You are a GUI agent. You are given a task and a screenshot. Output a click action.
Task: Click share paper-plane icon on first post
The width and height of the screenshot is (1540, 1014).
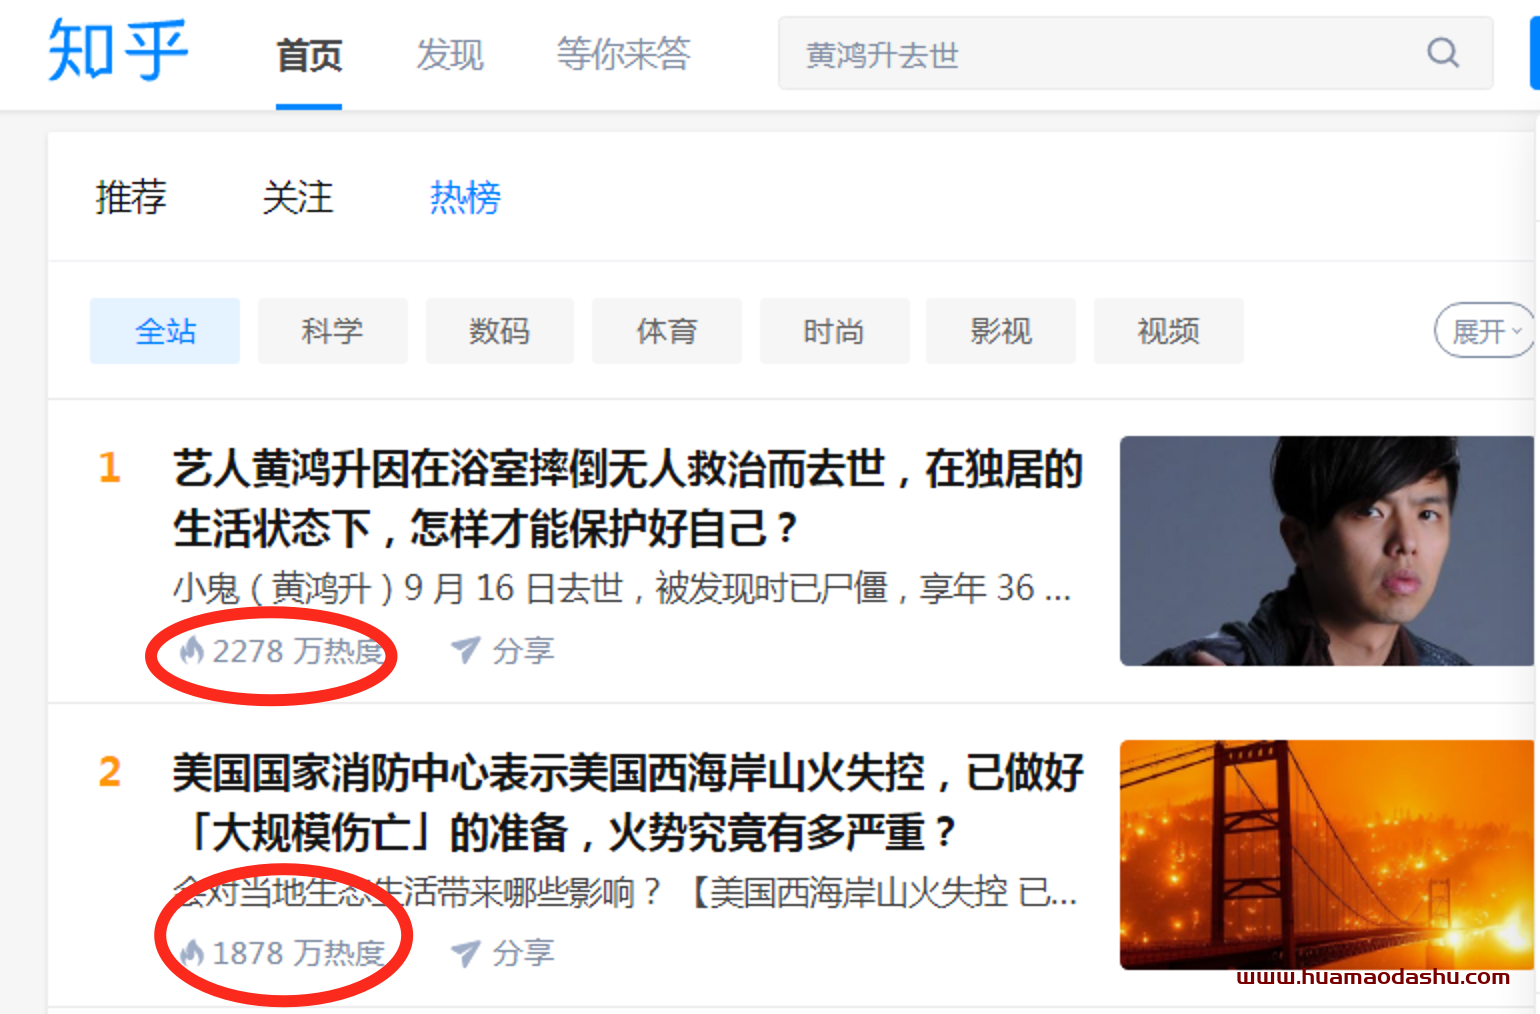(466, 650)
